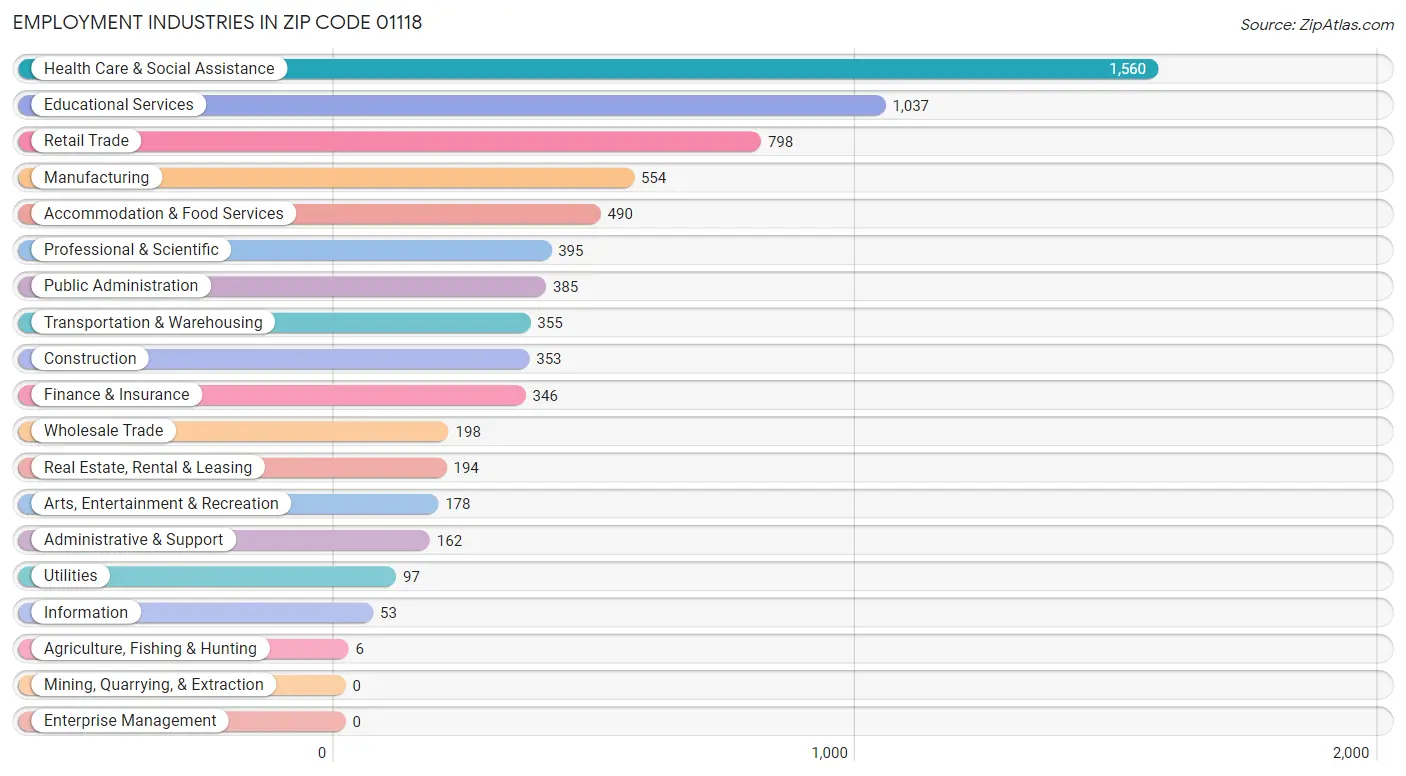Select the 162 Administrative & Support value

(449, 541)
